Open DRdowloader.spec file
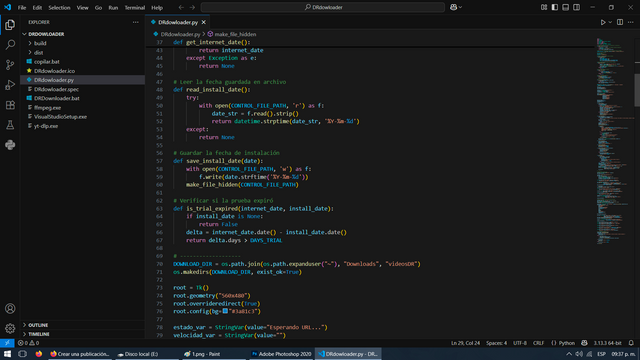 point(56,89)
